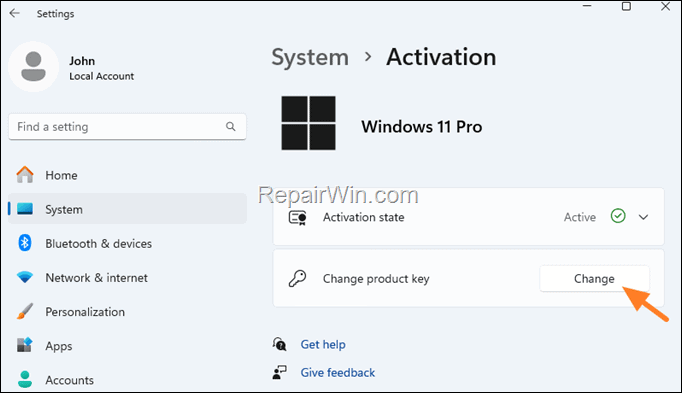The width and height of the screenshot is (682, 393).
Task: Click the product key icon
Action: point(298,278)
